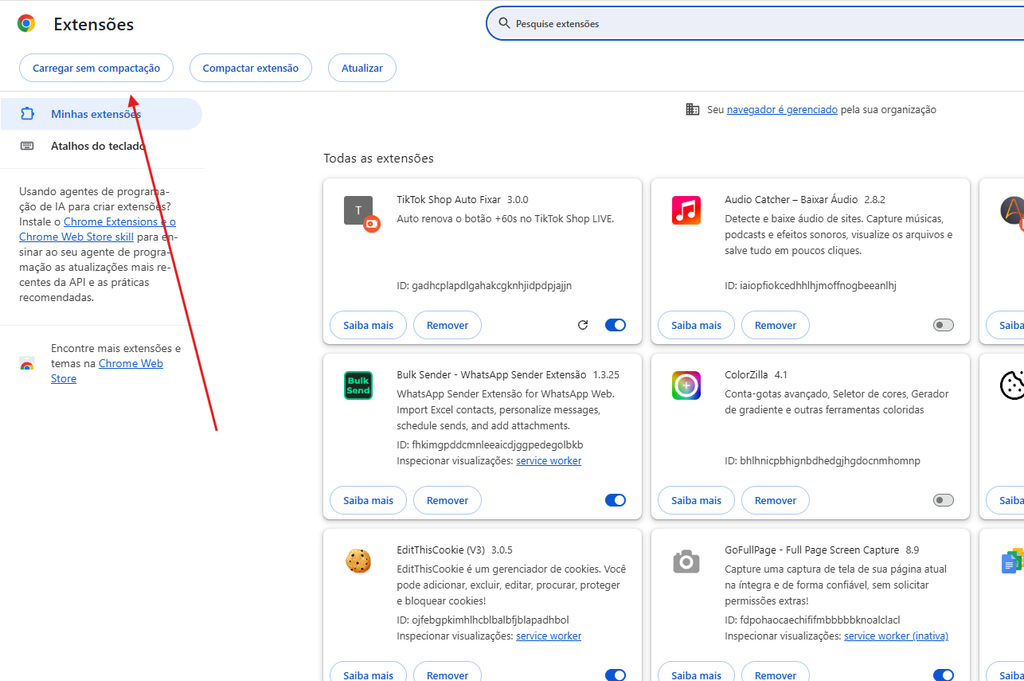Enable the Audio Catcher extension
The height and width of the screenshot is (681, 1024).
tap(943, 325)
